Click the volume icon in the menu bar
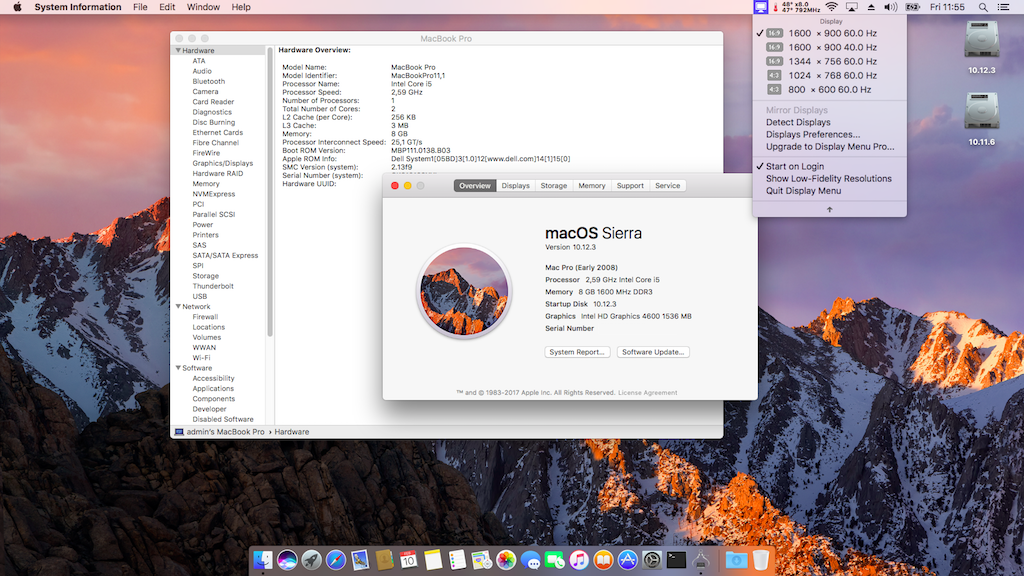 pyautogui.click(x=889, y=7)
